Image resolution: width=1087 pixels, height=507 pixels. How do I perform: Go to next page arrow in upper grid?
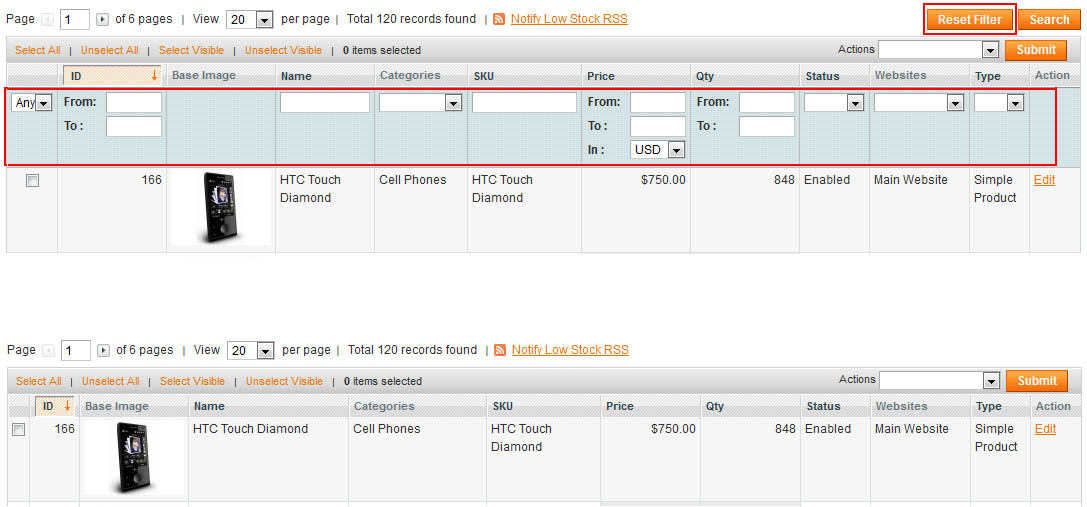103,19
